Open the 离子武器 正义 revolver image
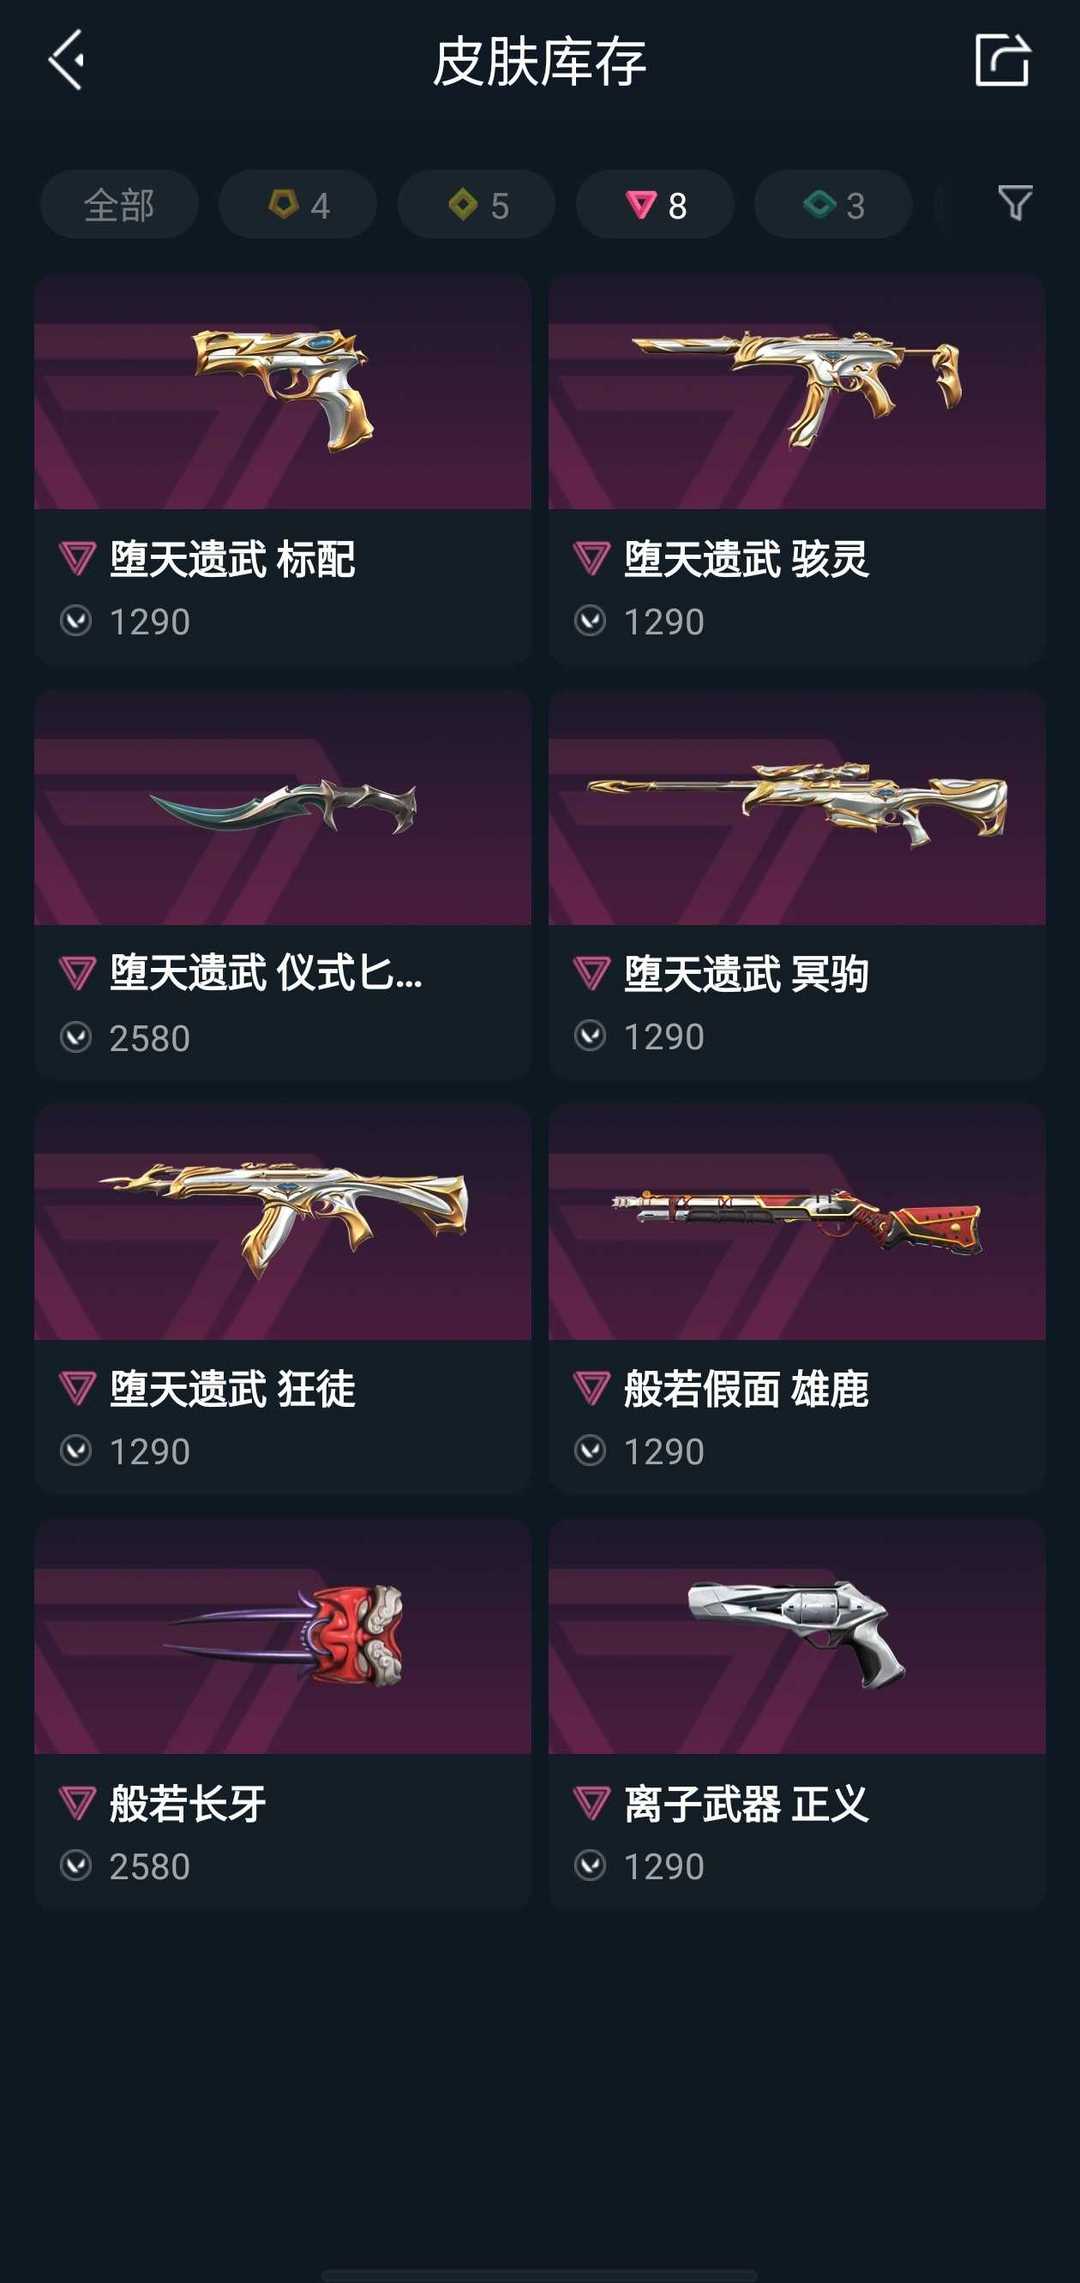The image size is (1080, 2283). tap(797, 1636)
